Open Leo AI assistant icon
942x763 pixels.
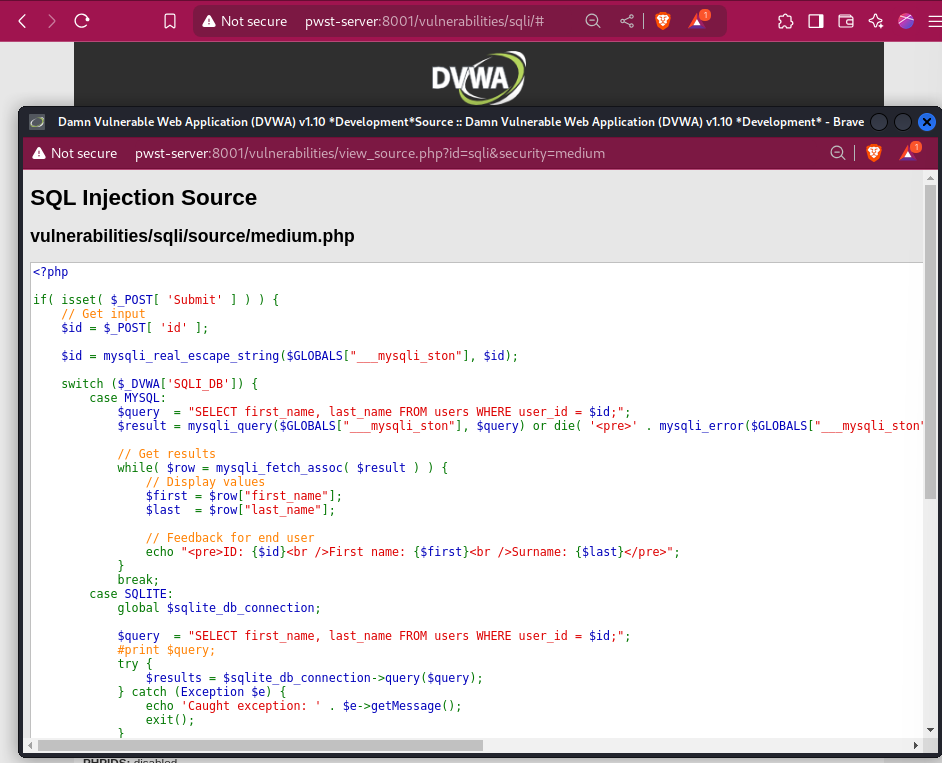click(876, 21)
